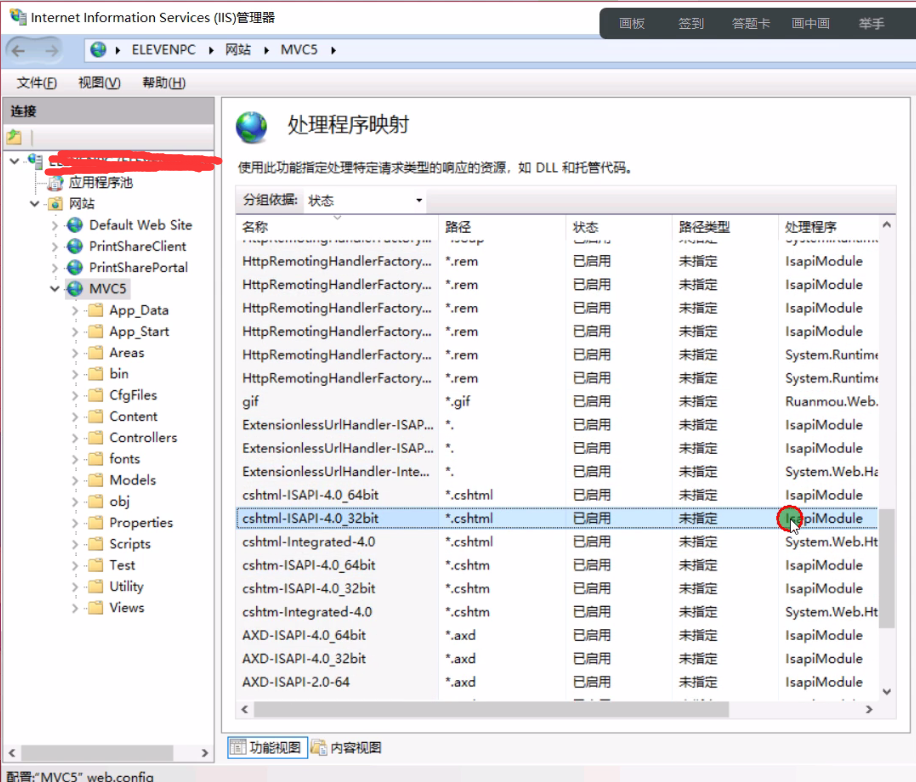The image size is (916, 782).
Task: Click the 答题卡 overlay button
Action: click(751, 23)
